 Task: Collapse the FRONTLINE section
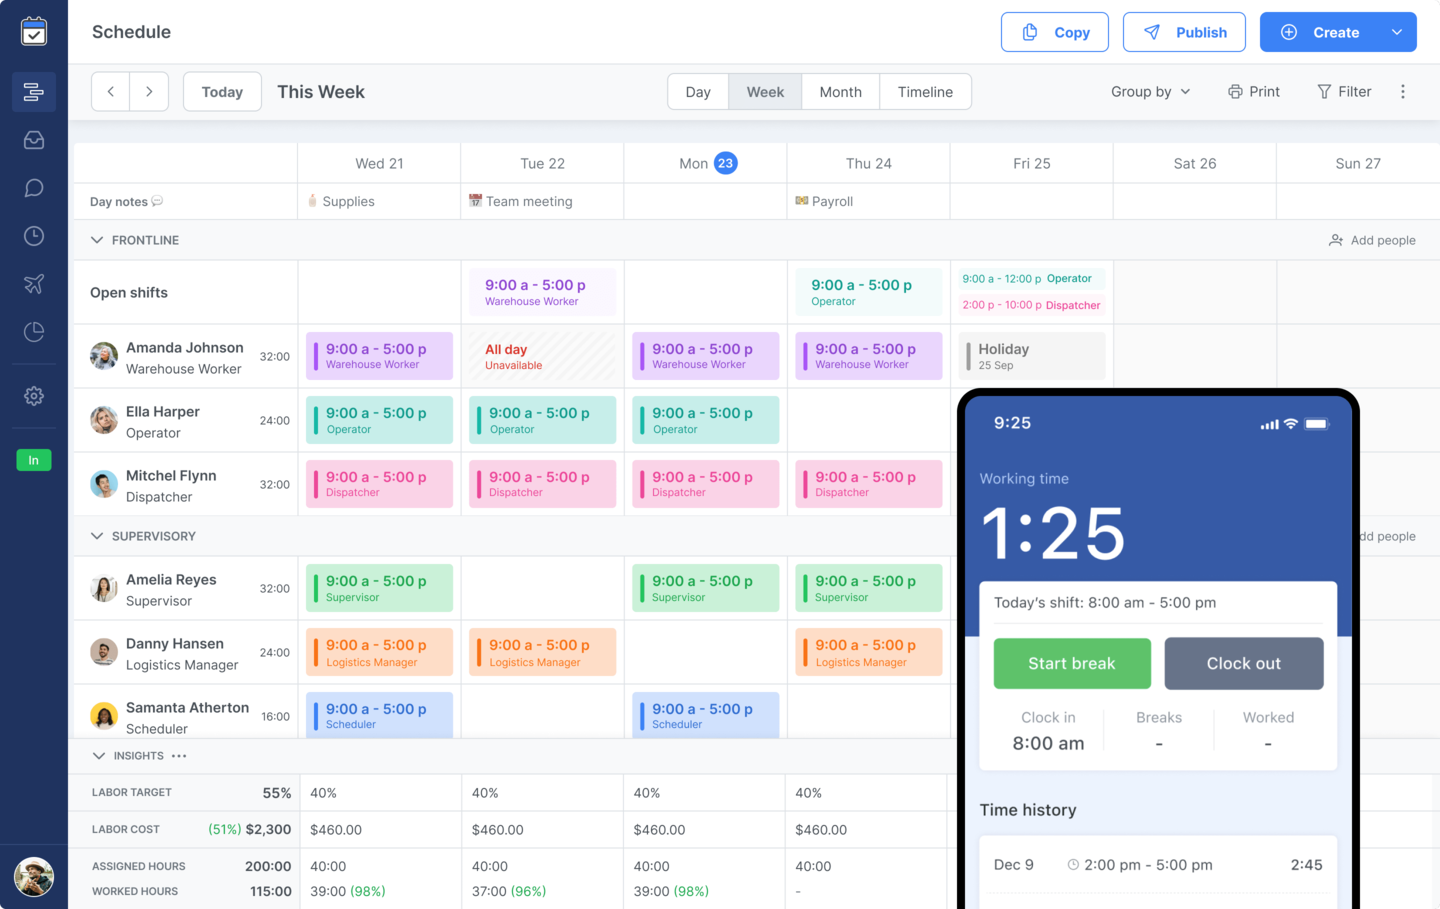[96, 240]
